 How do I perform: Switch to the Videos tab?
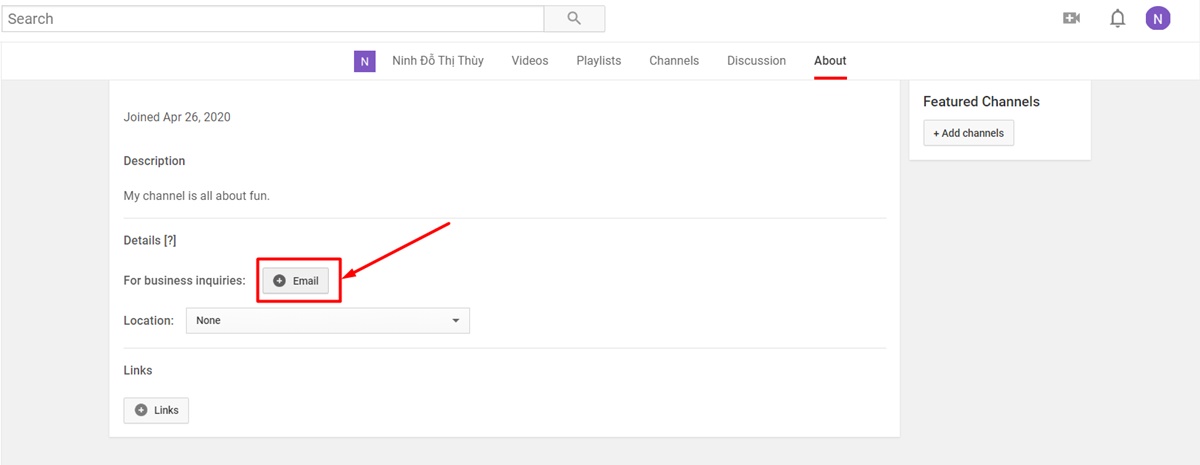point(530,61)
